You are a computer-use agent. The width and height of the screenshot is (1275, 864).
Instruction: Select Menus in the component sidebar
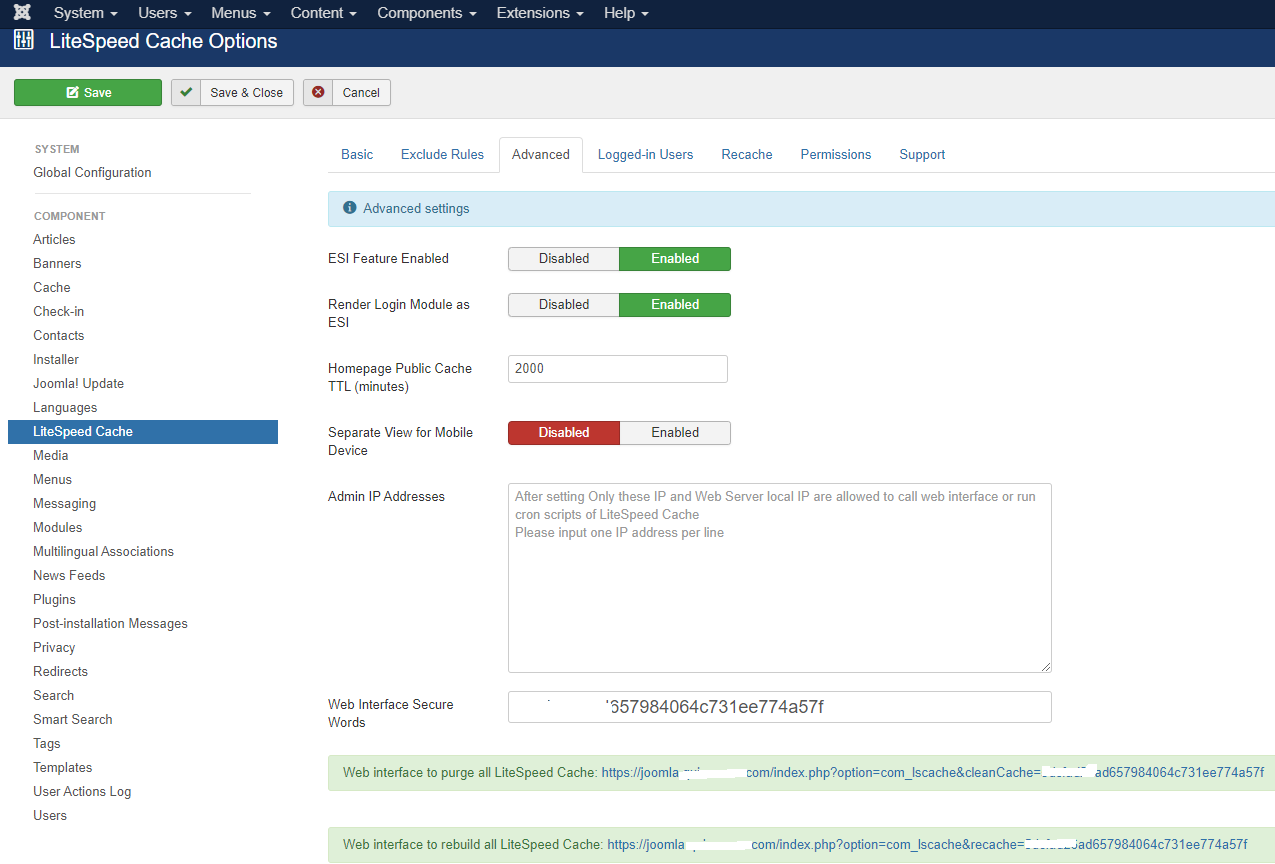(x=52, y=479)
